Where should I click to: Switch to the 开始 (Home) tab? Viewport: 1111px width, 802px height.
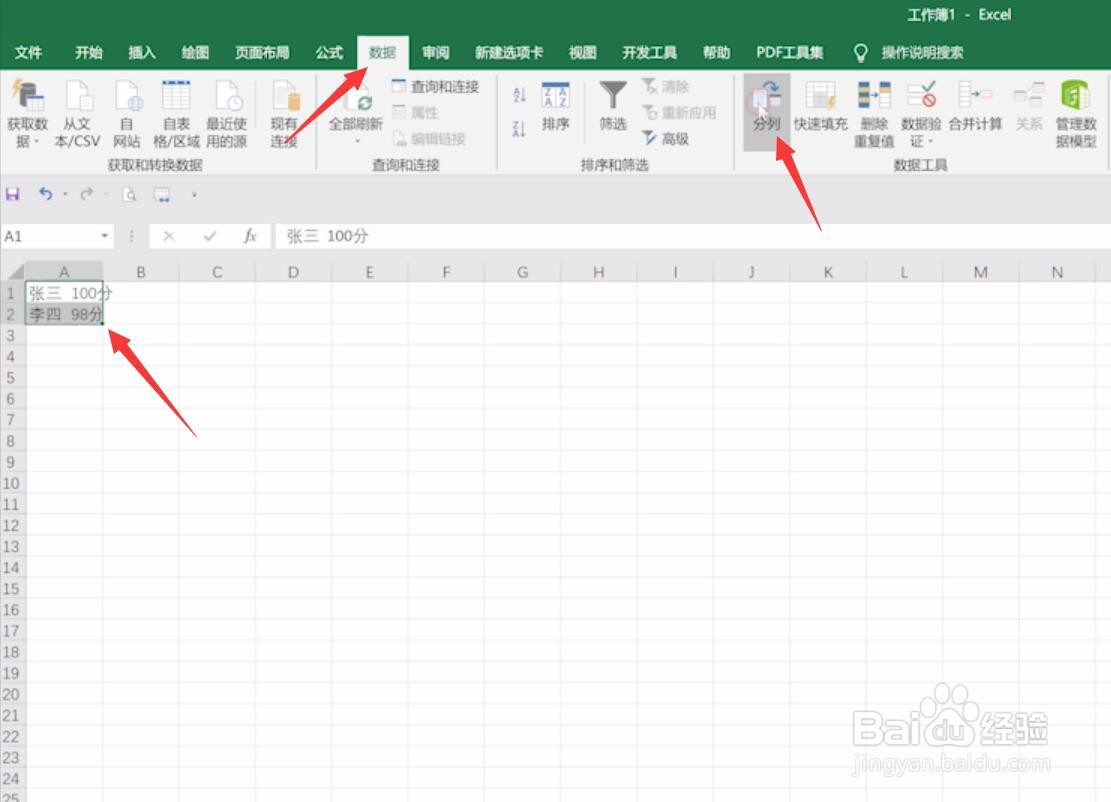tap(89, 52)
